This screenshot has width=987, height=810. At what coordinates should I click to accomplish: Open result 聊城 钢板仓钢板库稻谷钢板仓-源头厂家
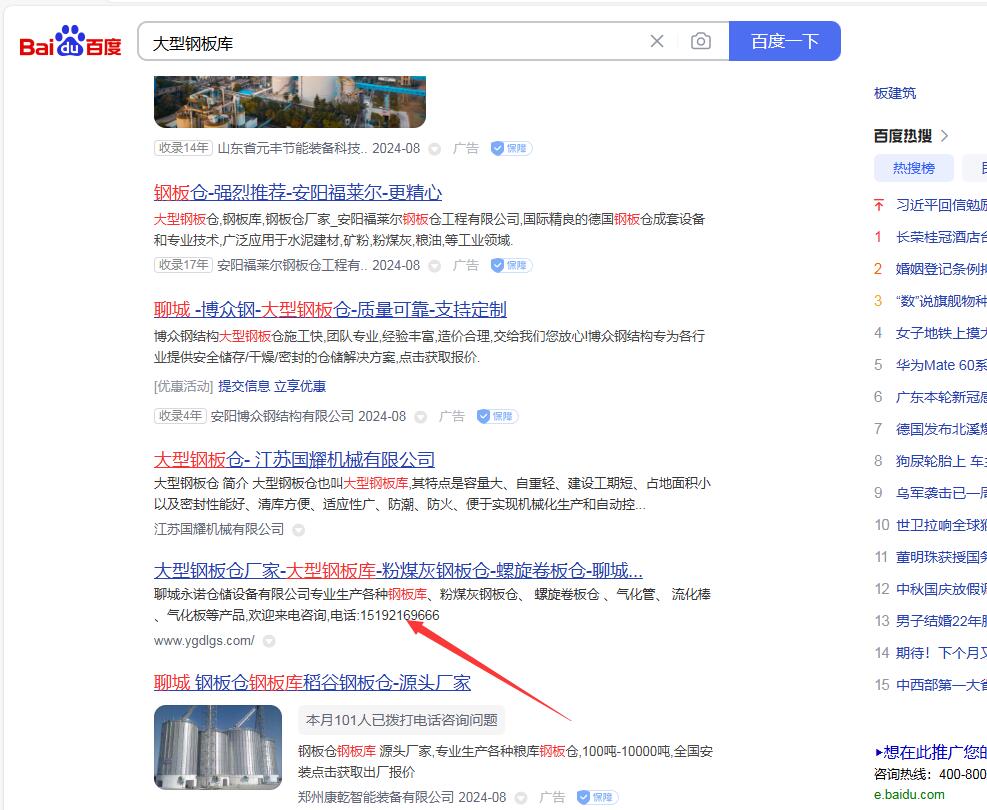[x=312, y=683]
